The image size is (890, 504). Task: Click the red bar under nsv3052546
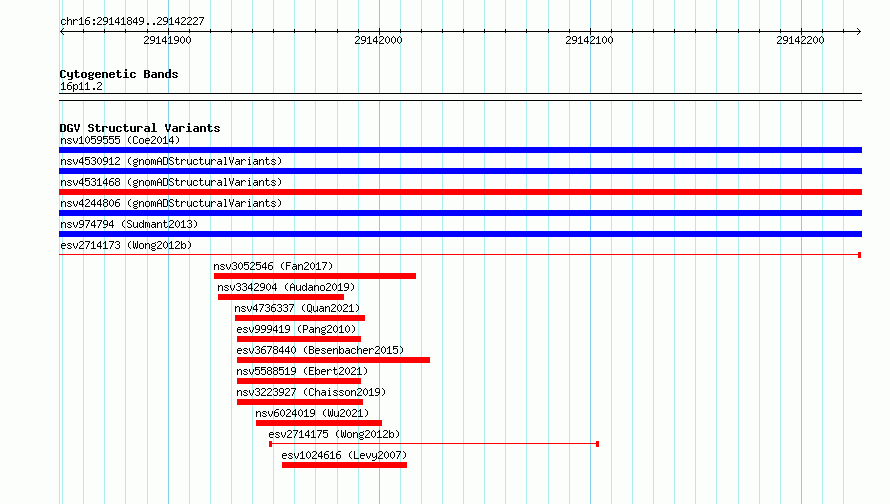(315, 276)
